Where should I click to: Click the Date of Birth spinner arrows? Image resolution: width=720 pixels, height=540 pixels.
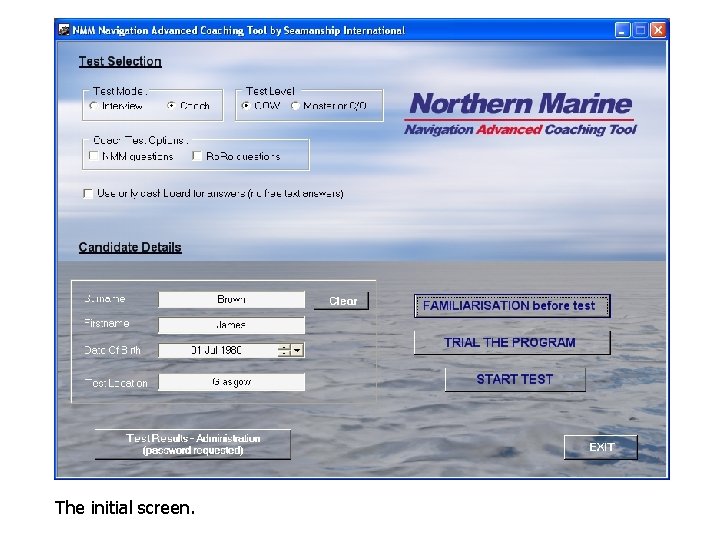pyautogui.click(x=284, y=350)
